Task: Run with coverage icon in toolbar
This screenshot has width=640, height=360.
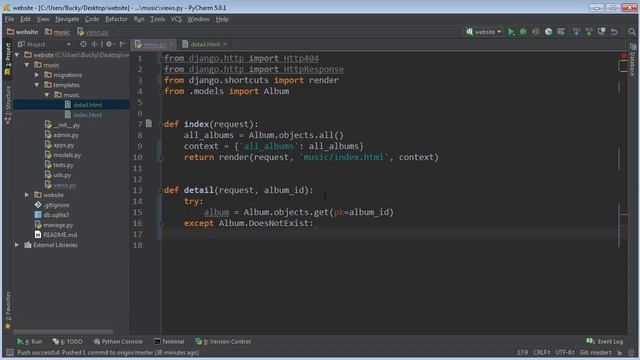Action: pos(536,32)
